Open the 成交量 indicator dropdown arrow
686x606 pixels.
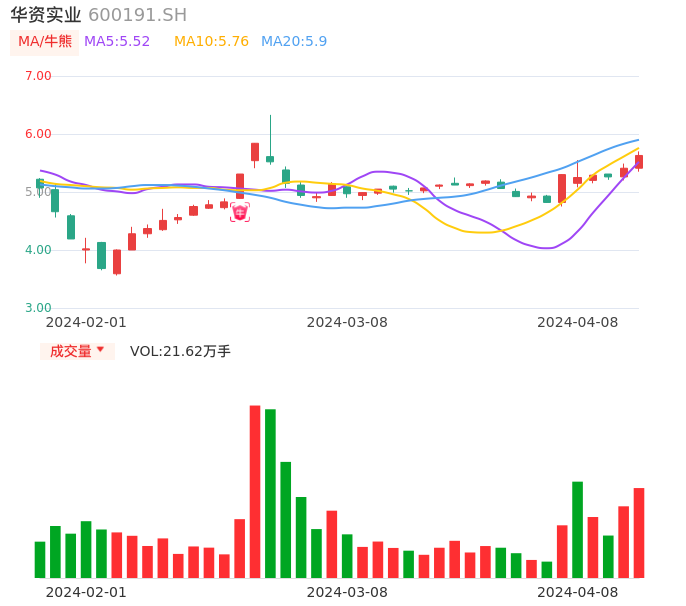point(100,350)
